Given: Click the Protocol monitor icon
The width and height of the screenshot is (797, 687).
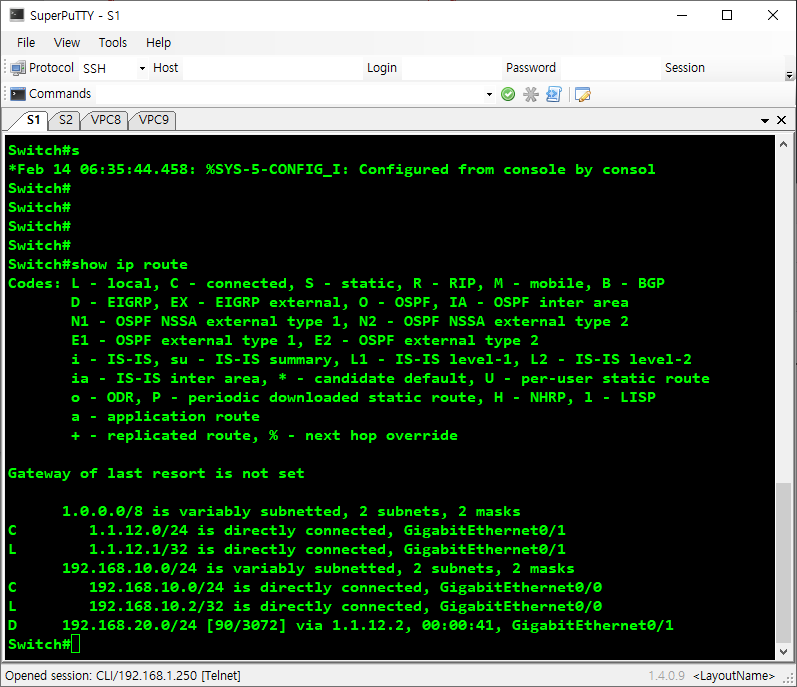Looking at the screenshot, I should coord(18,68).
